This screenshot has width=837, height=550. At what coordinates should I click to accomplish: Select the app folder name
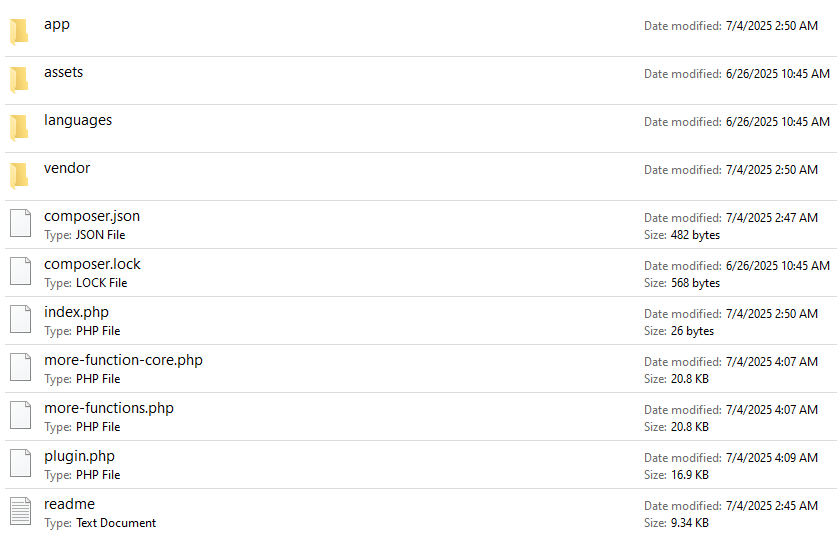(57, 24)
